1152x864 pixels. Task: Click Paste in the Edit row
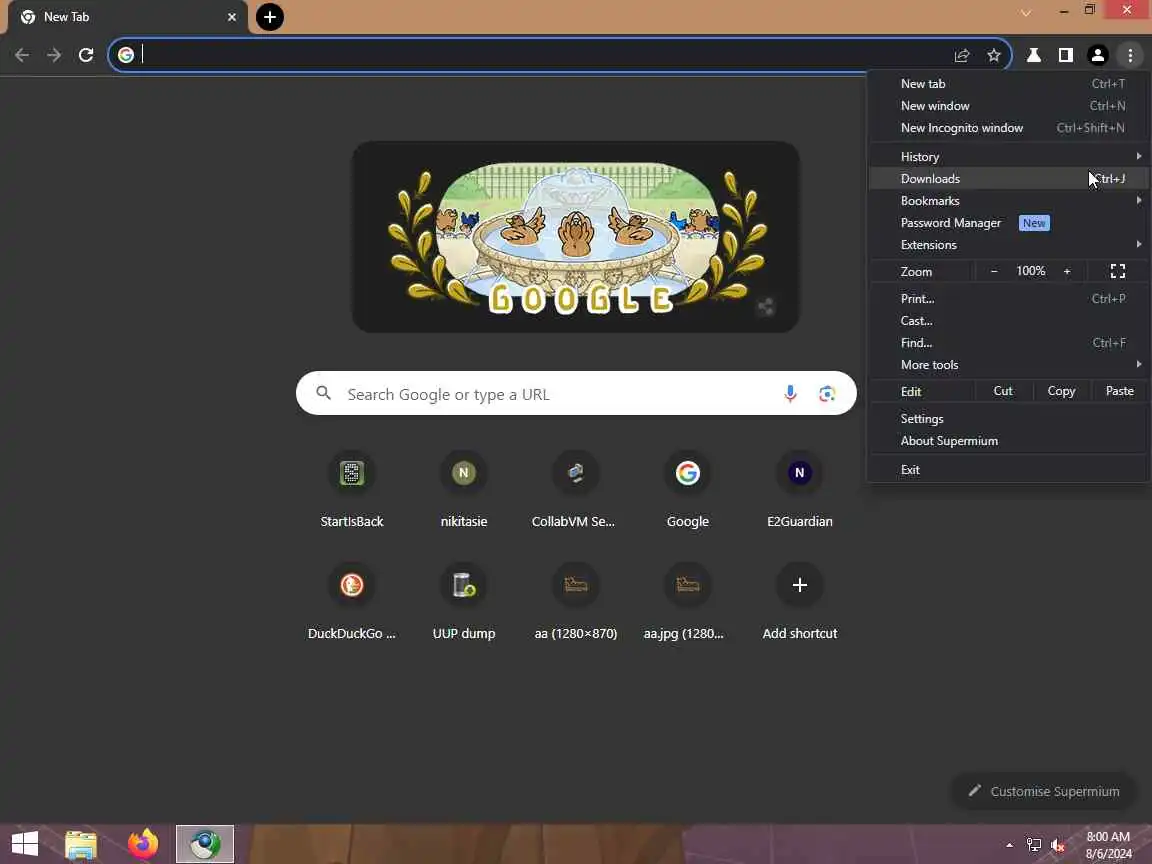click(x=1120, y=391)
